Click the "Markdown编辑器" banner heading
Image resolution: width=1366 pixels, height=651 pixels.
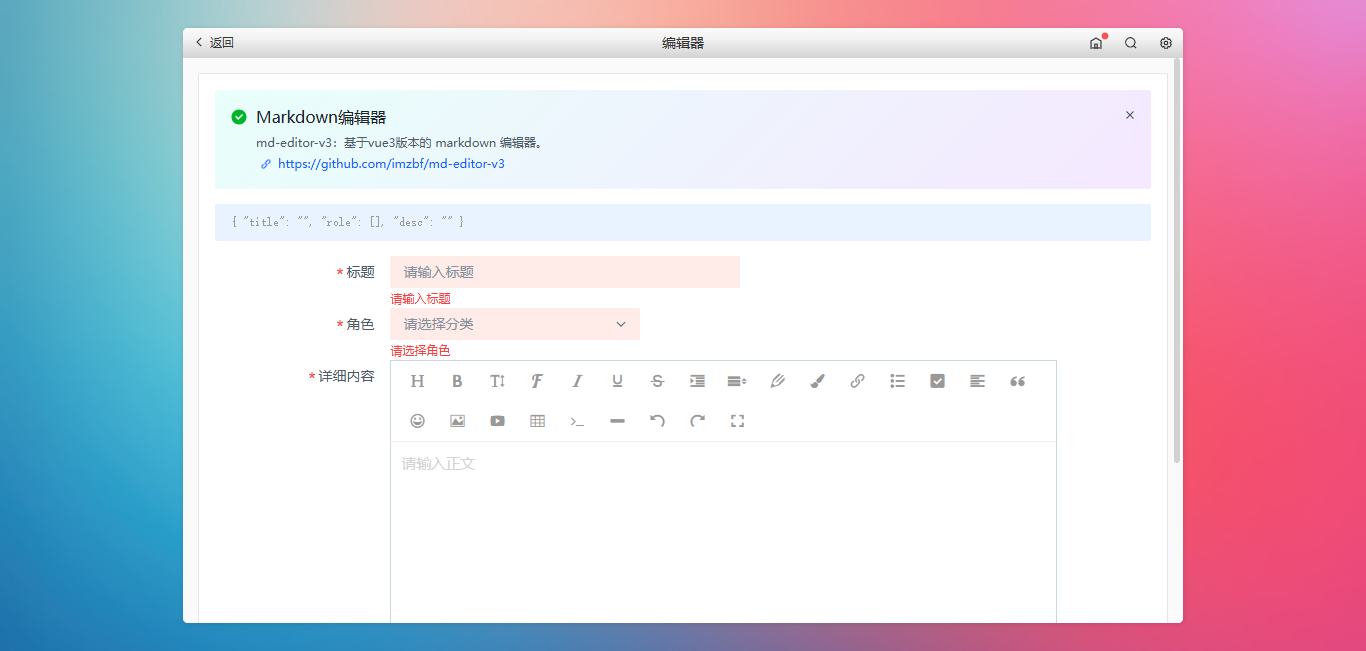point(321,117)
